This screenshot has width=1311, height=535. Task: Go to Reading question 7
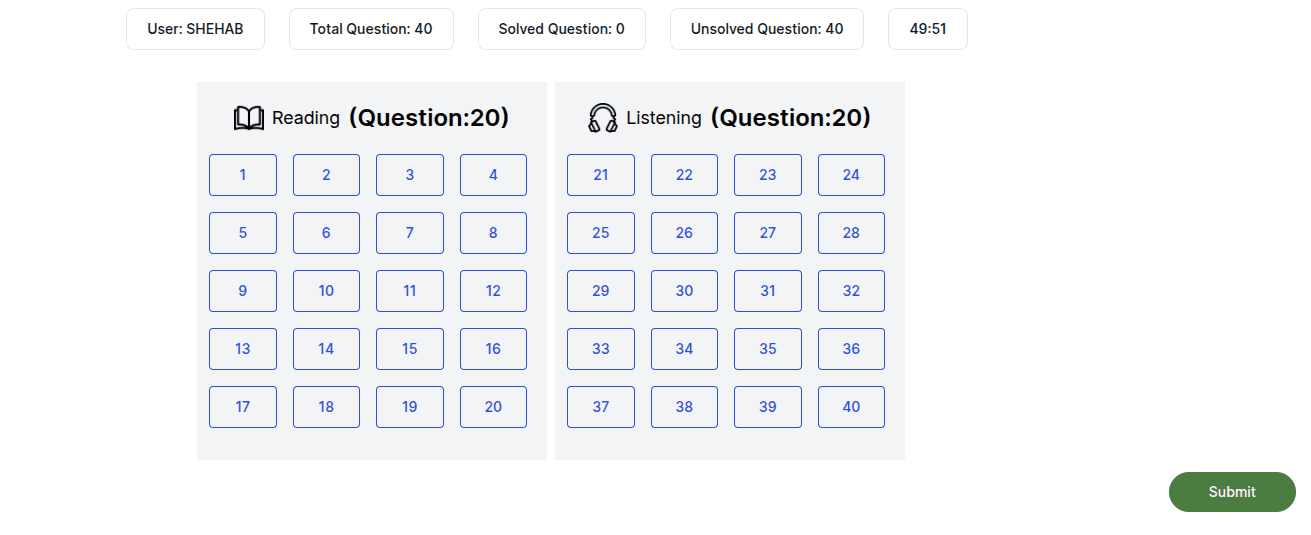pos(410,233)
